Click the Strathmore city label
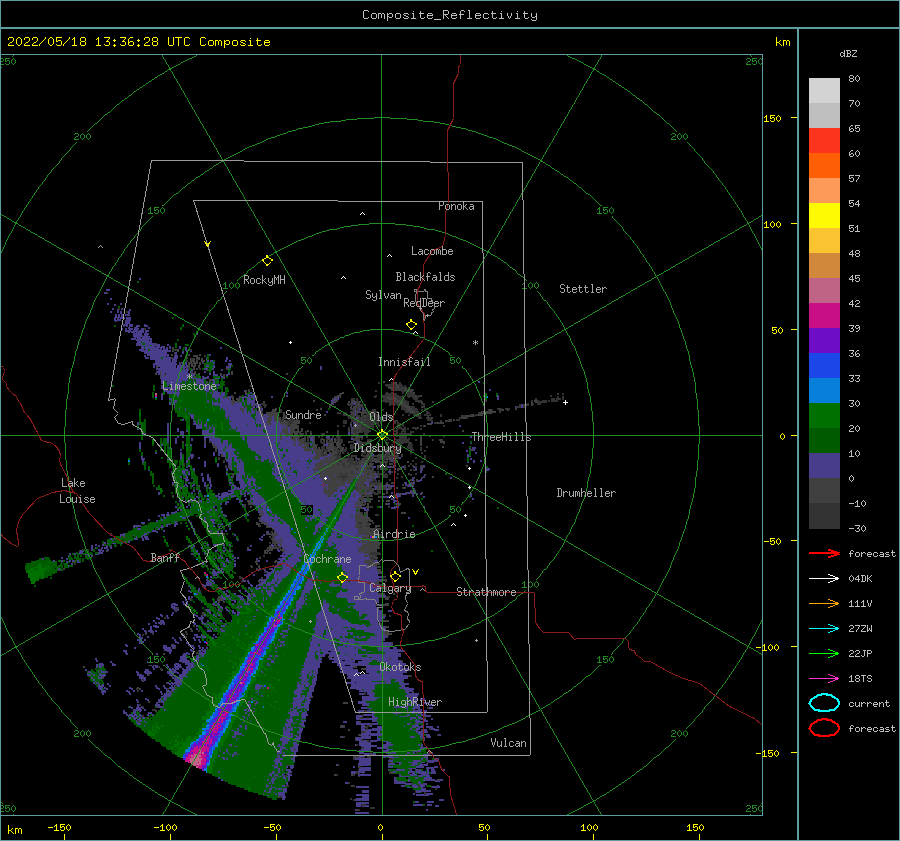Viewport: 900px width, 841px height. [486, 592]
